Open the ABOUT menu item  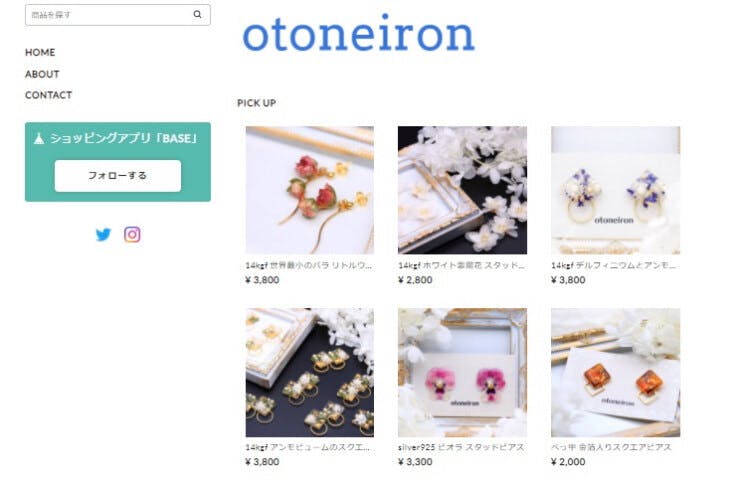[x=42, y=74]
